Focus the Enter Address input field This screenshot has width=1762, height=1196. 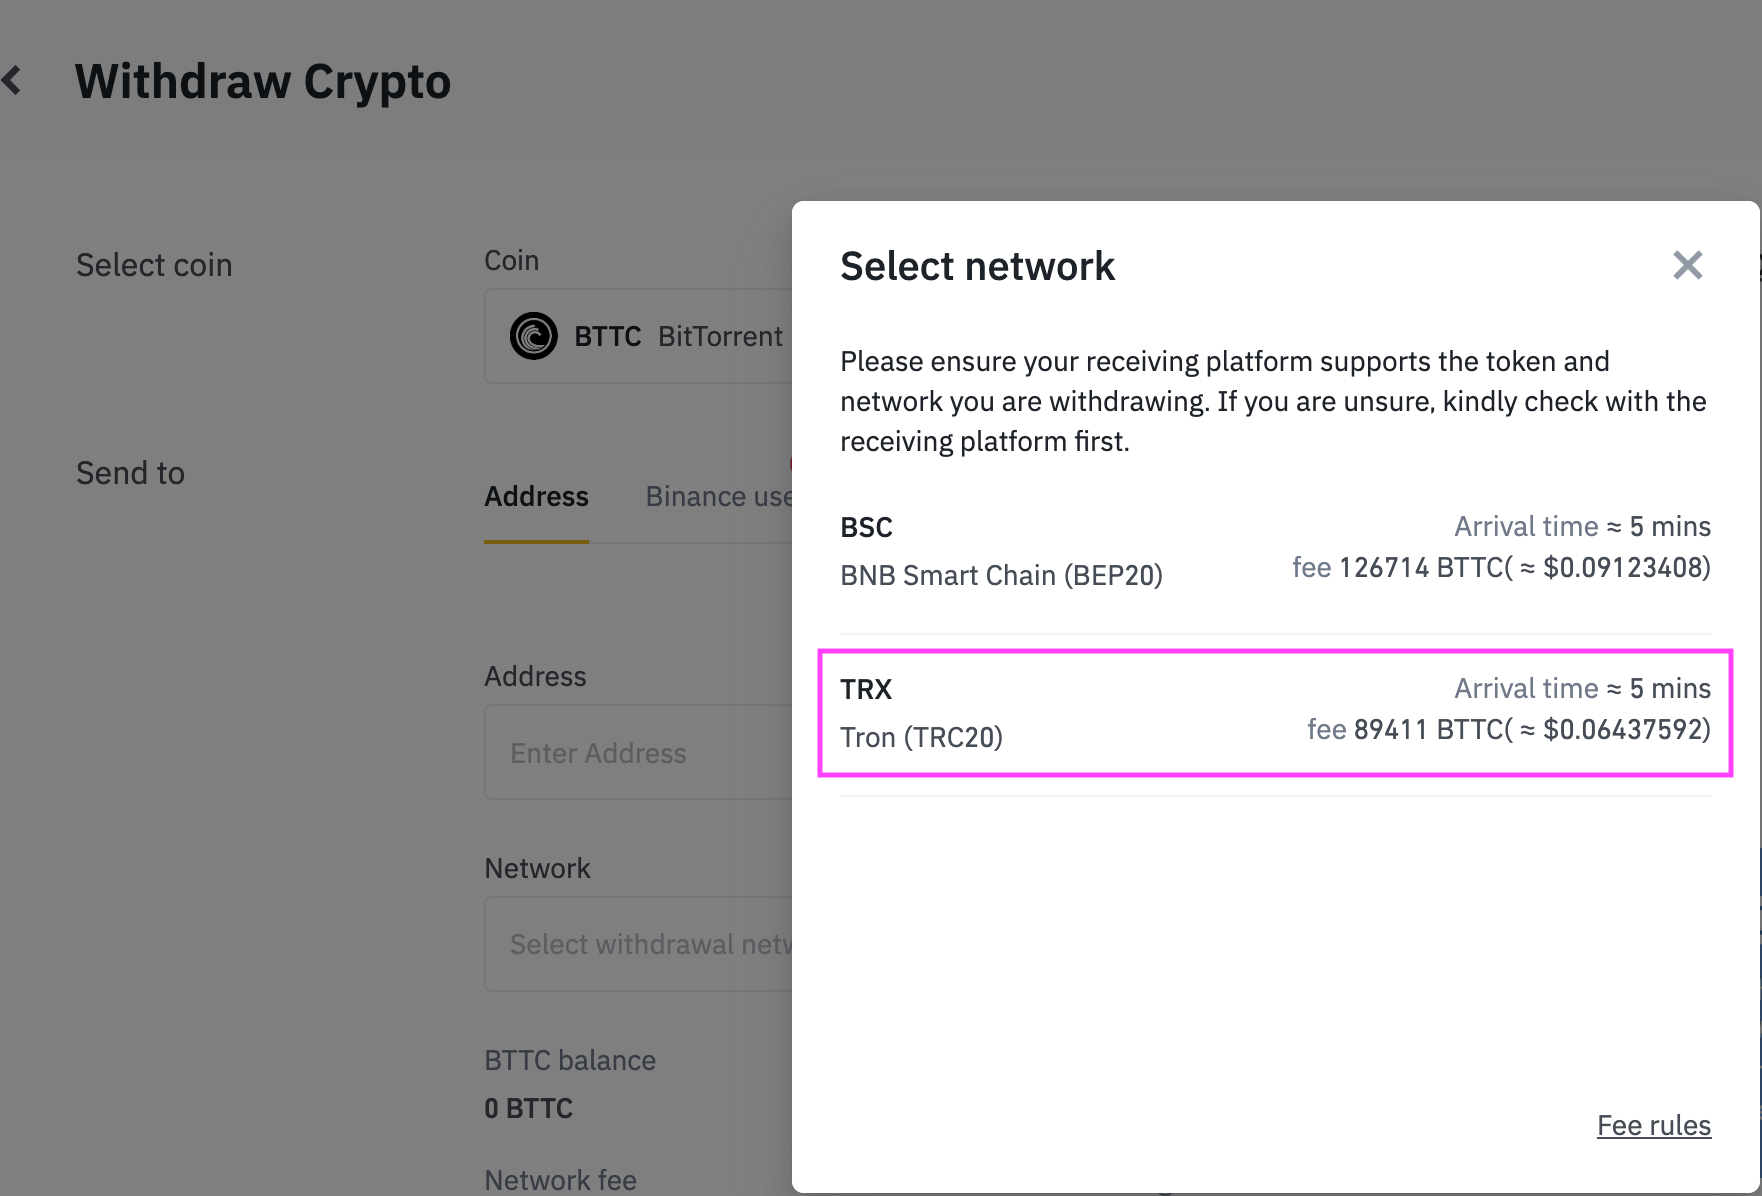(640, 753)
